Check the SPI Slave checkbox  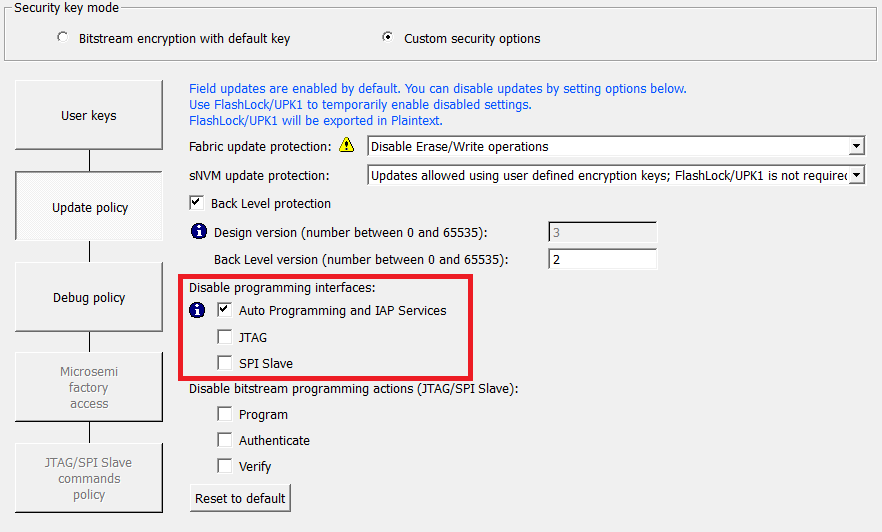225,363
